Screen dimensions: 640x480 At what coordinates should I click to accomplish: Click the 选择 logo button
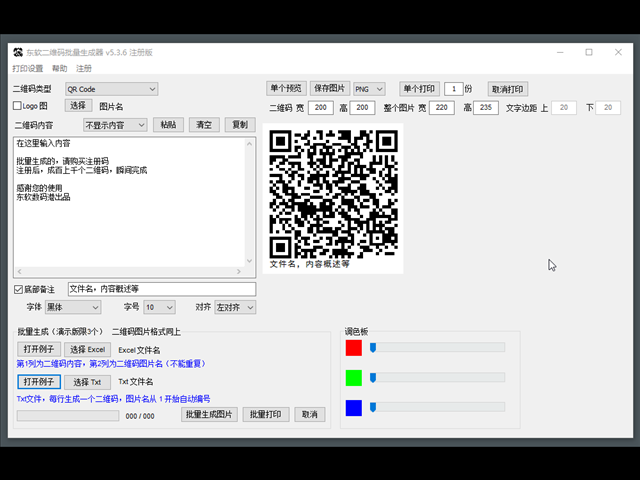click(78, 106)
